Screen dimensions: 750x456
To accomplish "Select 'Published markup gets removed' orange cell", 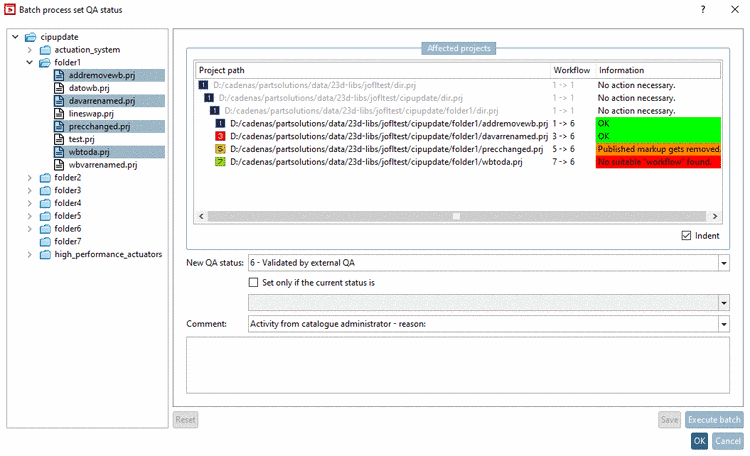I will tap(658, 149).
